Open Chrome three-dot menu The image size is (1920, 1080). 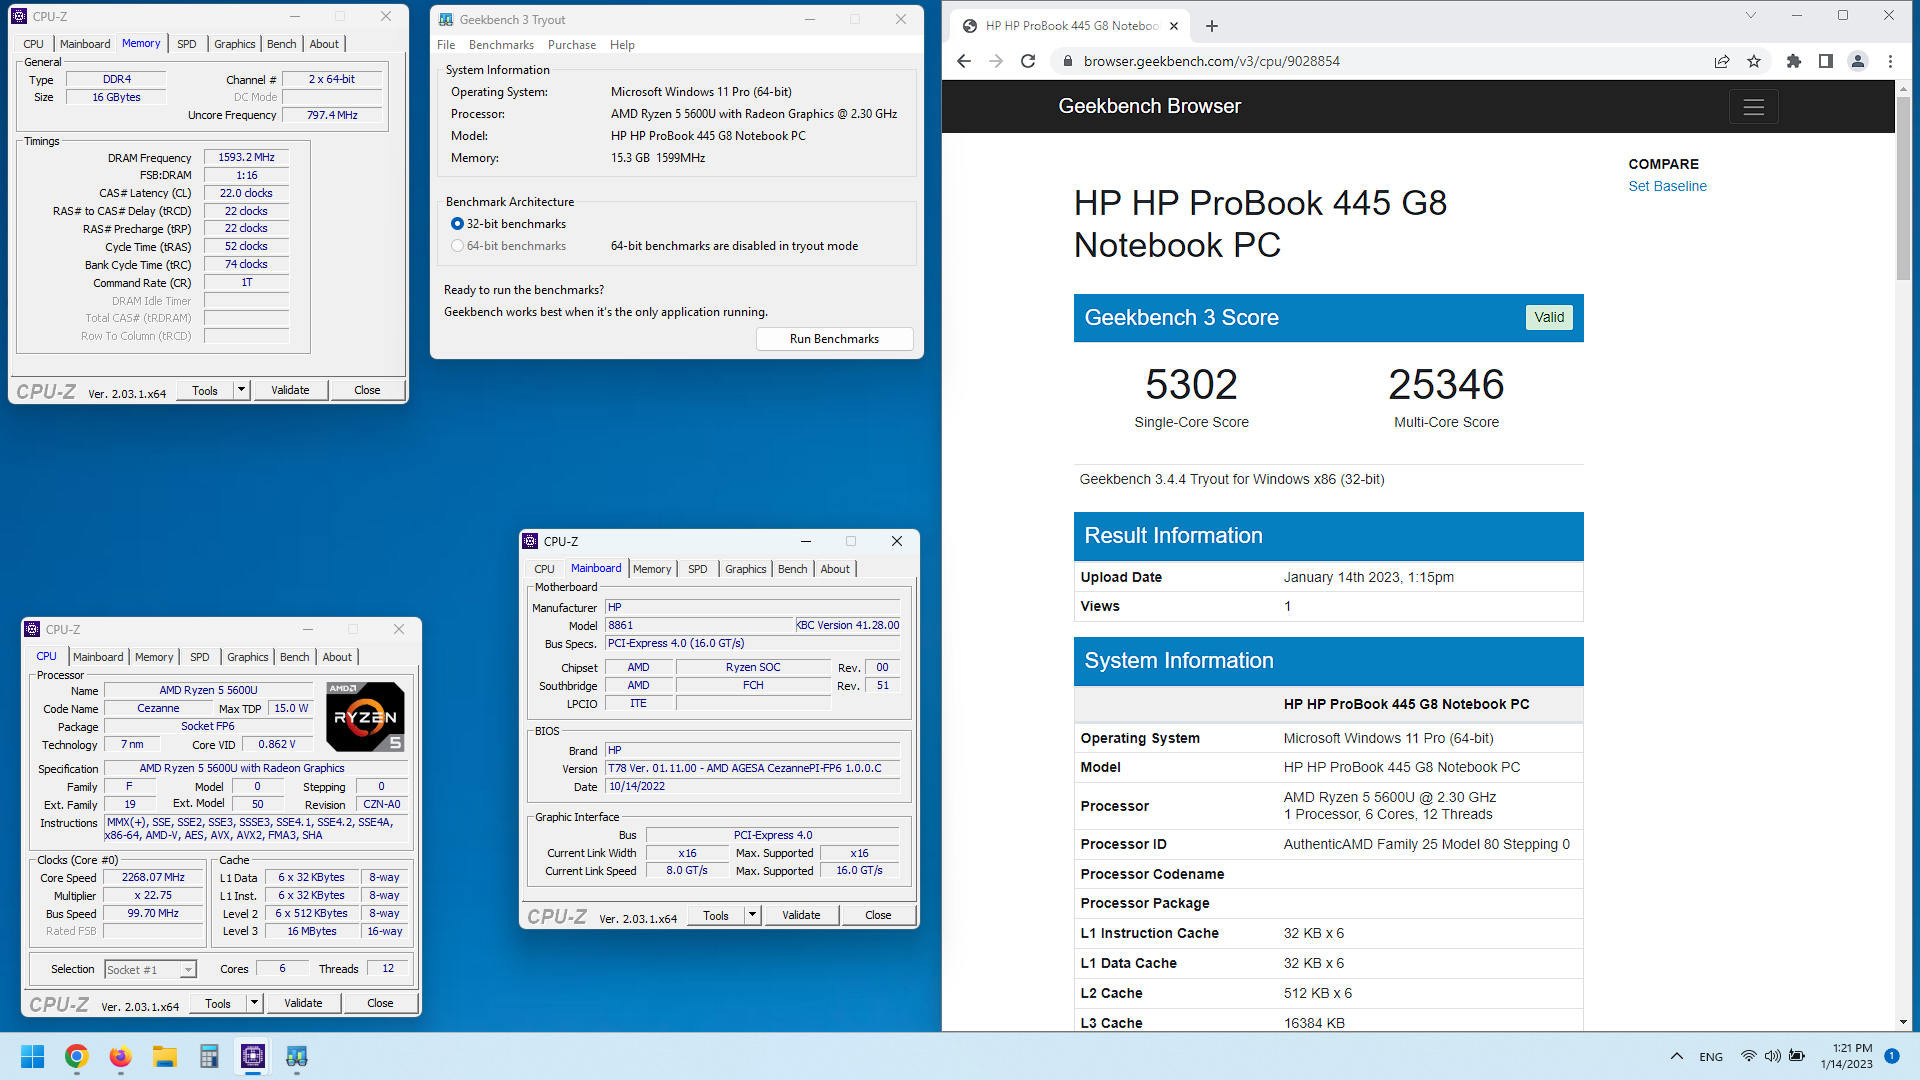(1890, 61)
